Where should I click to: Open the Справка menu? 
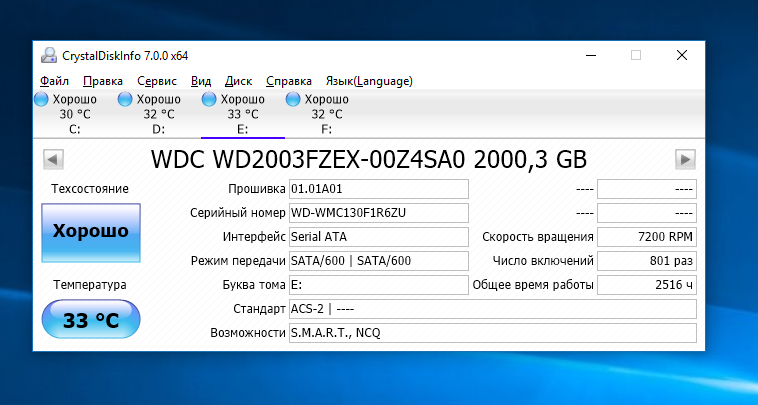[289, 81]
